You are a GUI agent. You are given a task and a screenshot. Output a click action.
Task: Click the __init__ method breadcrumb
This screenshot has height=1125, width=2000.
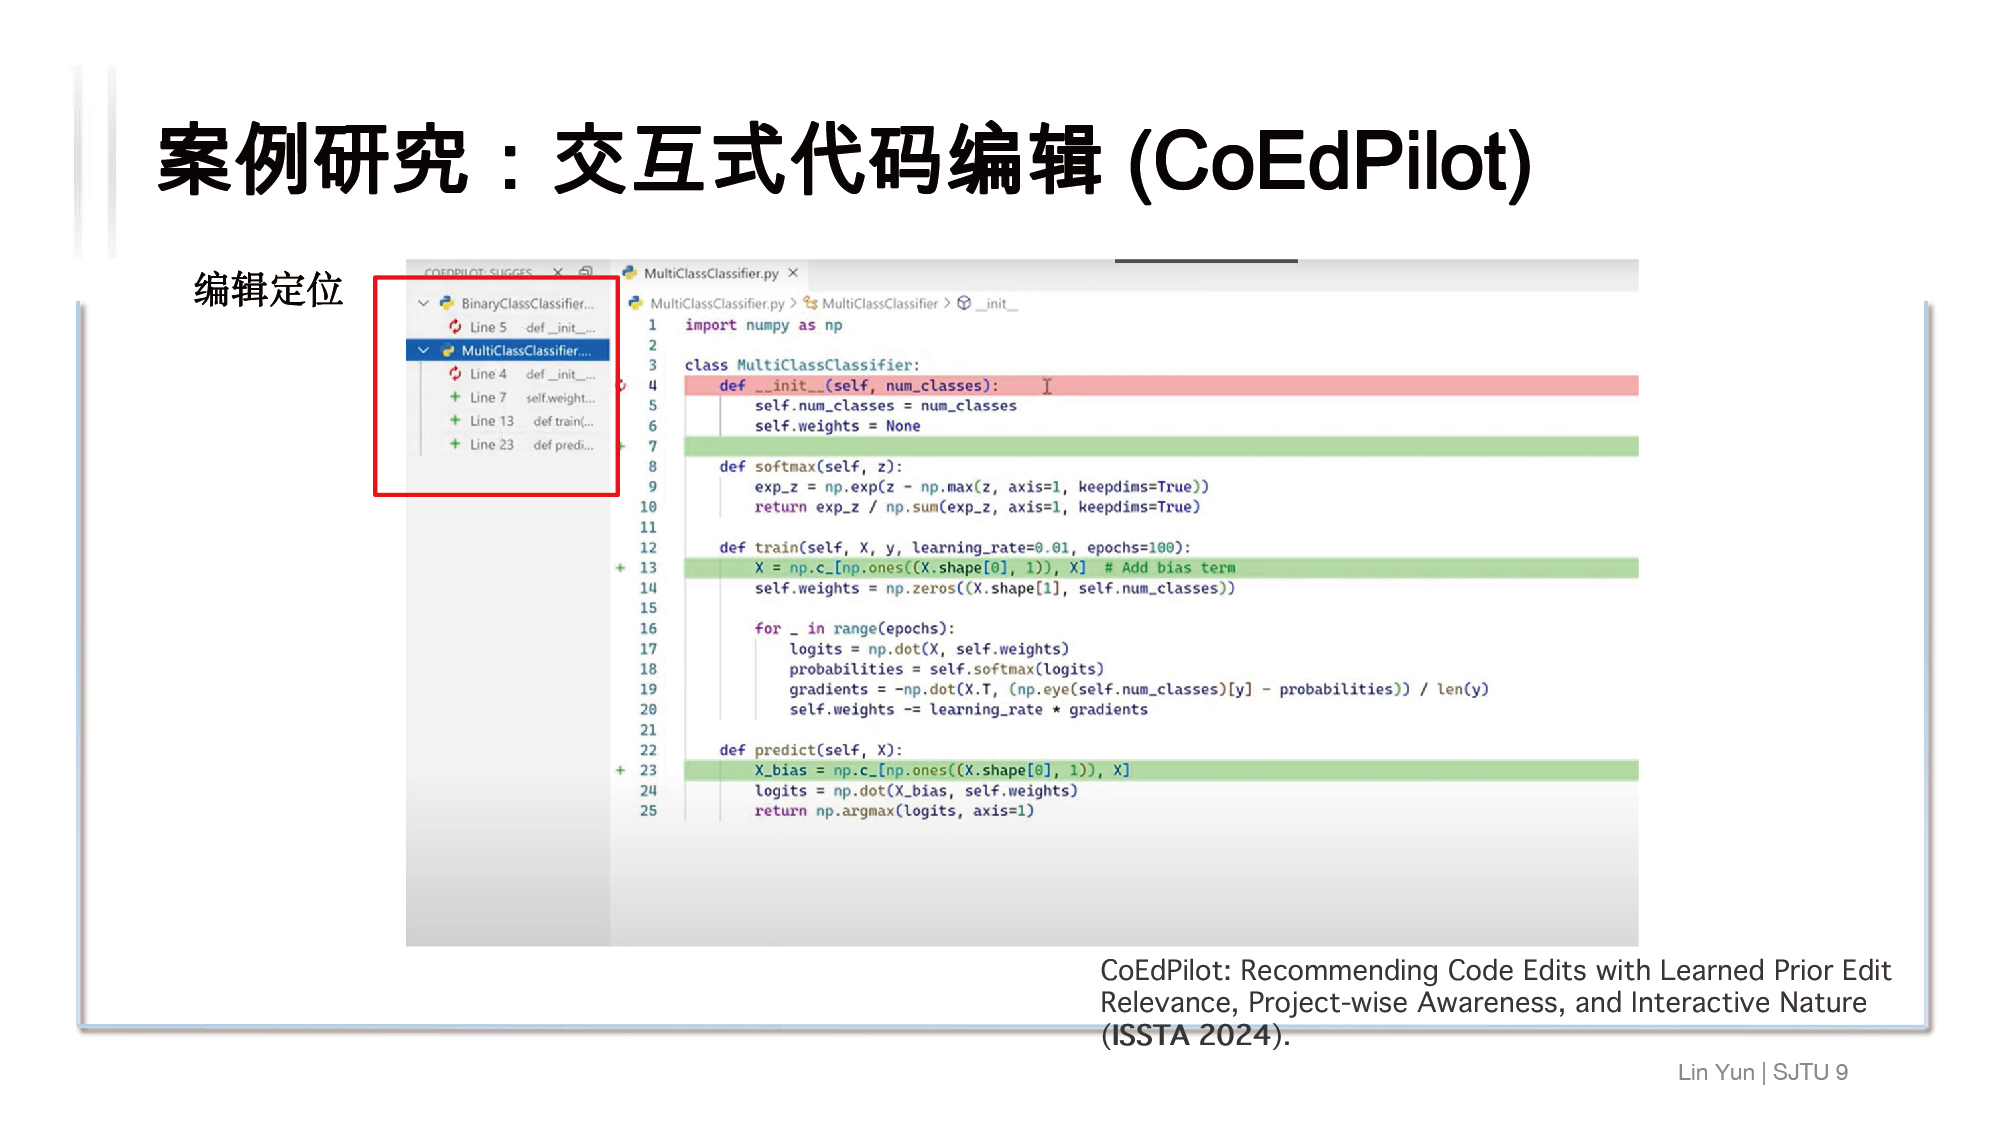point(996,303)
